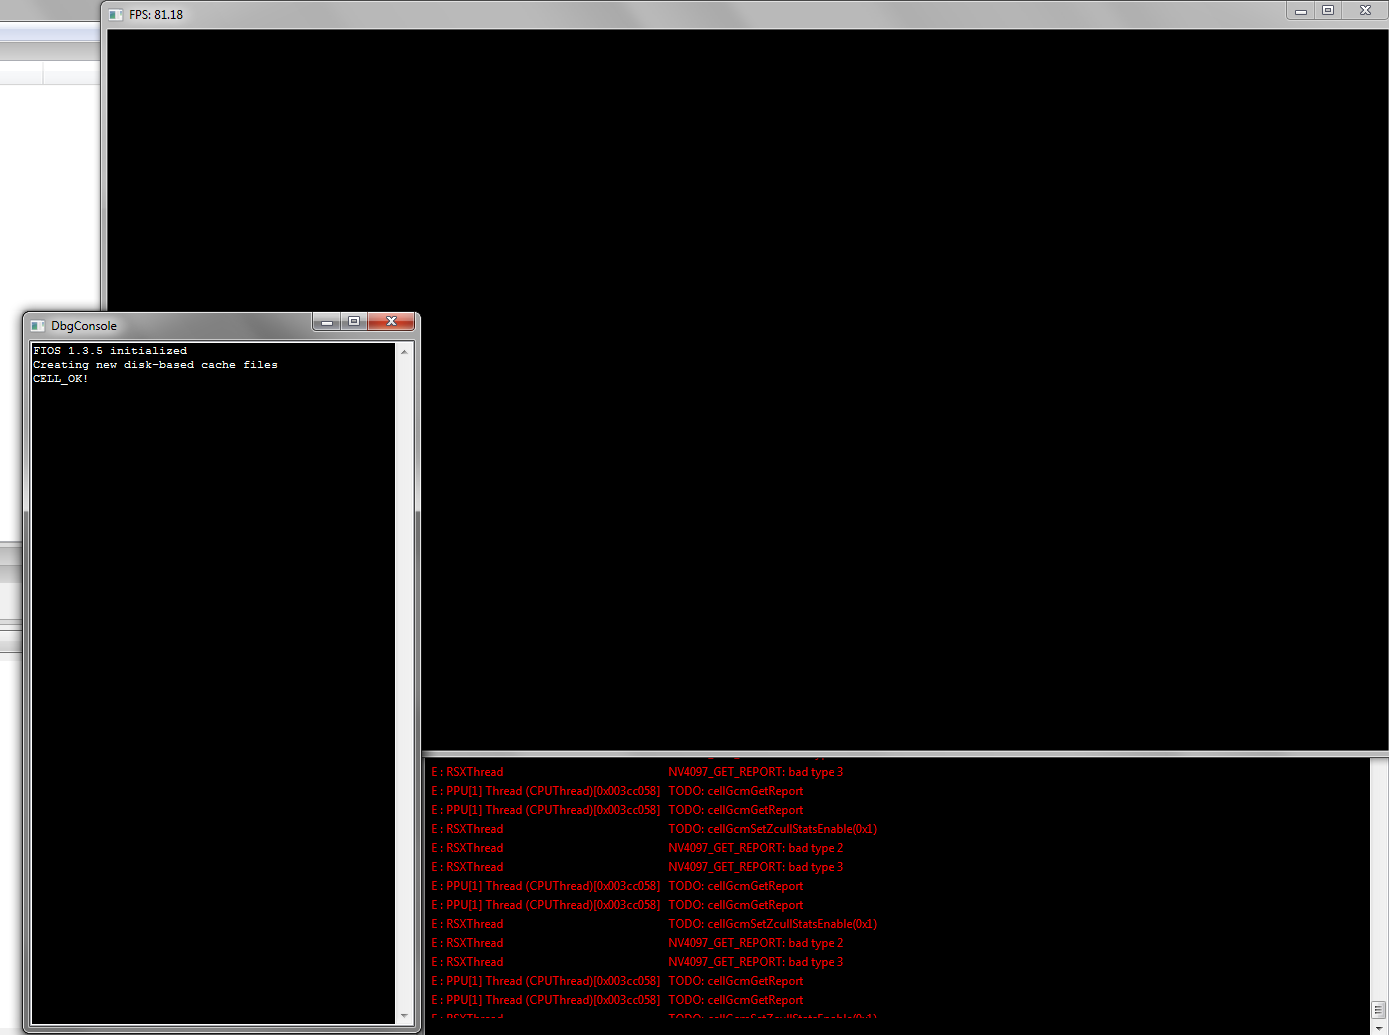The width and height of the screenshot is (1389, 1035).
Task: Select the 'CELL_OK!' console line
Action: (61, 379)
